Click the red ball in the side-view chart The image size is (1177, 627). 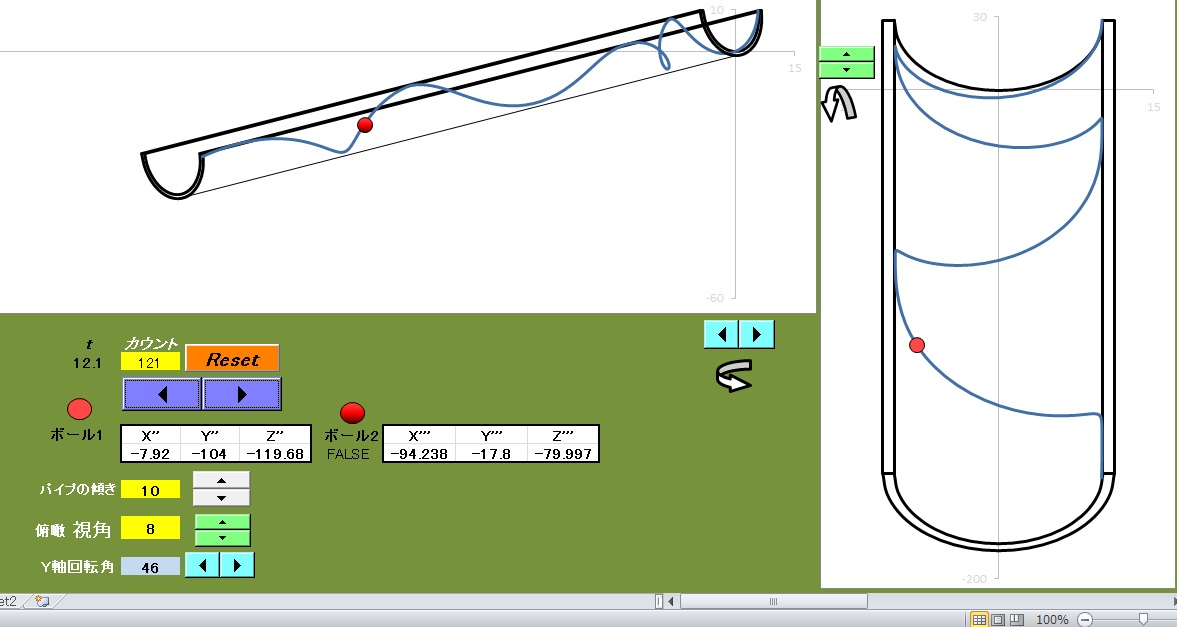[365, 125]
